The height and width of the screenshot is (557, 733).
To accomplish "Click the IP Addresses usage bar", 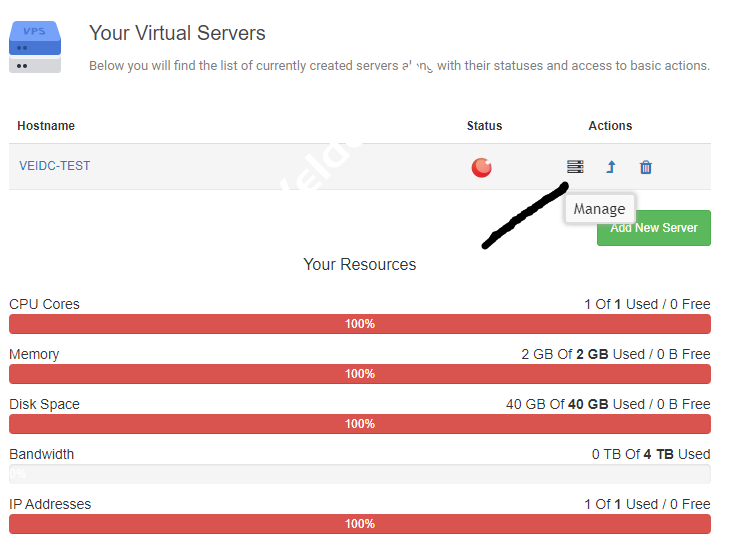I will pos(360,524).
